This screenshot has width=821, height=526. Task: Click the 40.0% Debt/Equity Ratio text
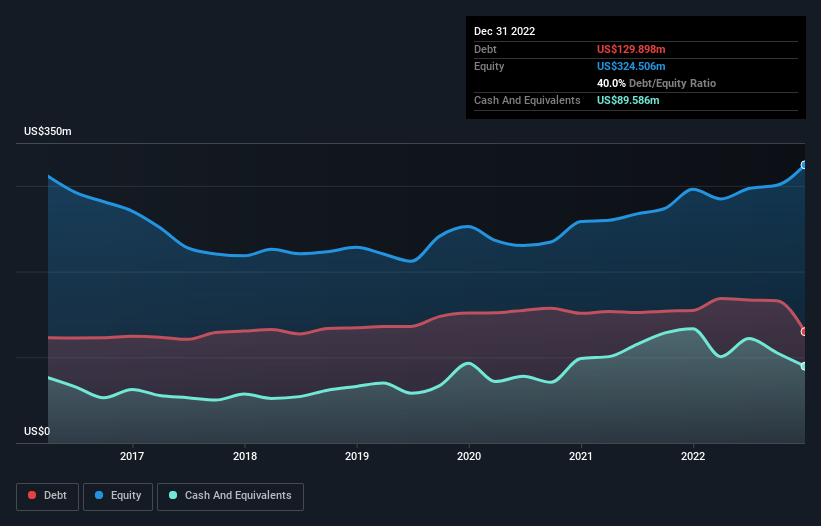tap(656, 83)
